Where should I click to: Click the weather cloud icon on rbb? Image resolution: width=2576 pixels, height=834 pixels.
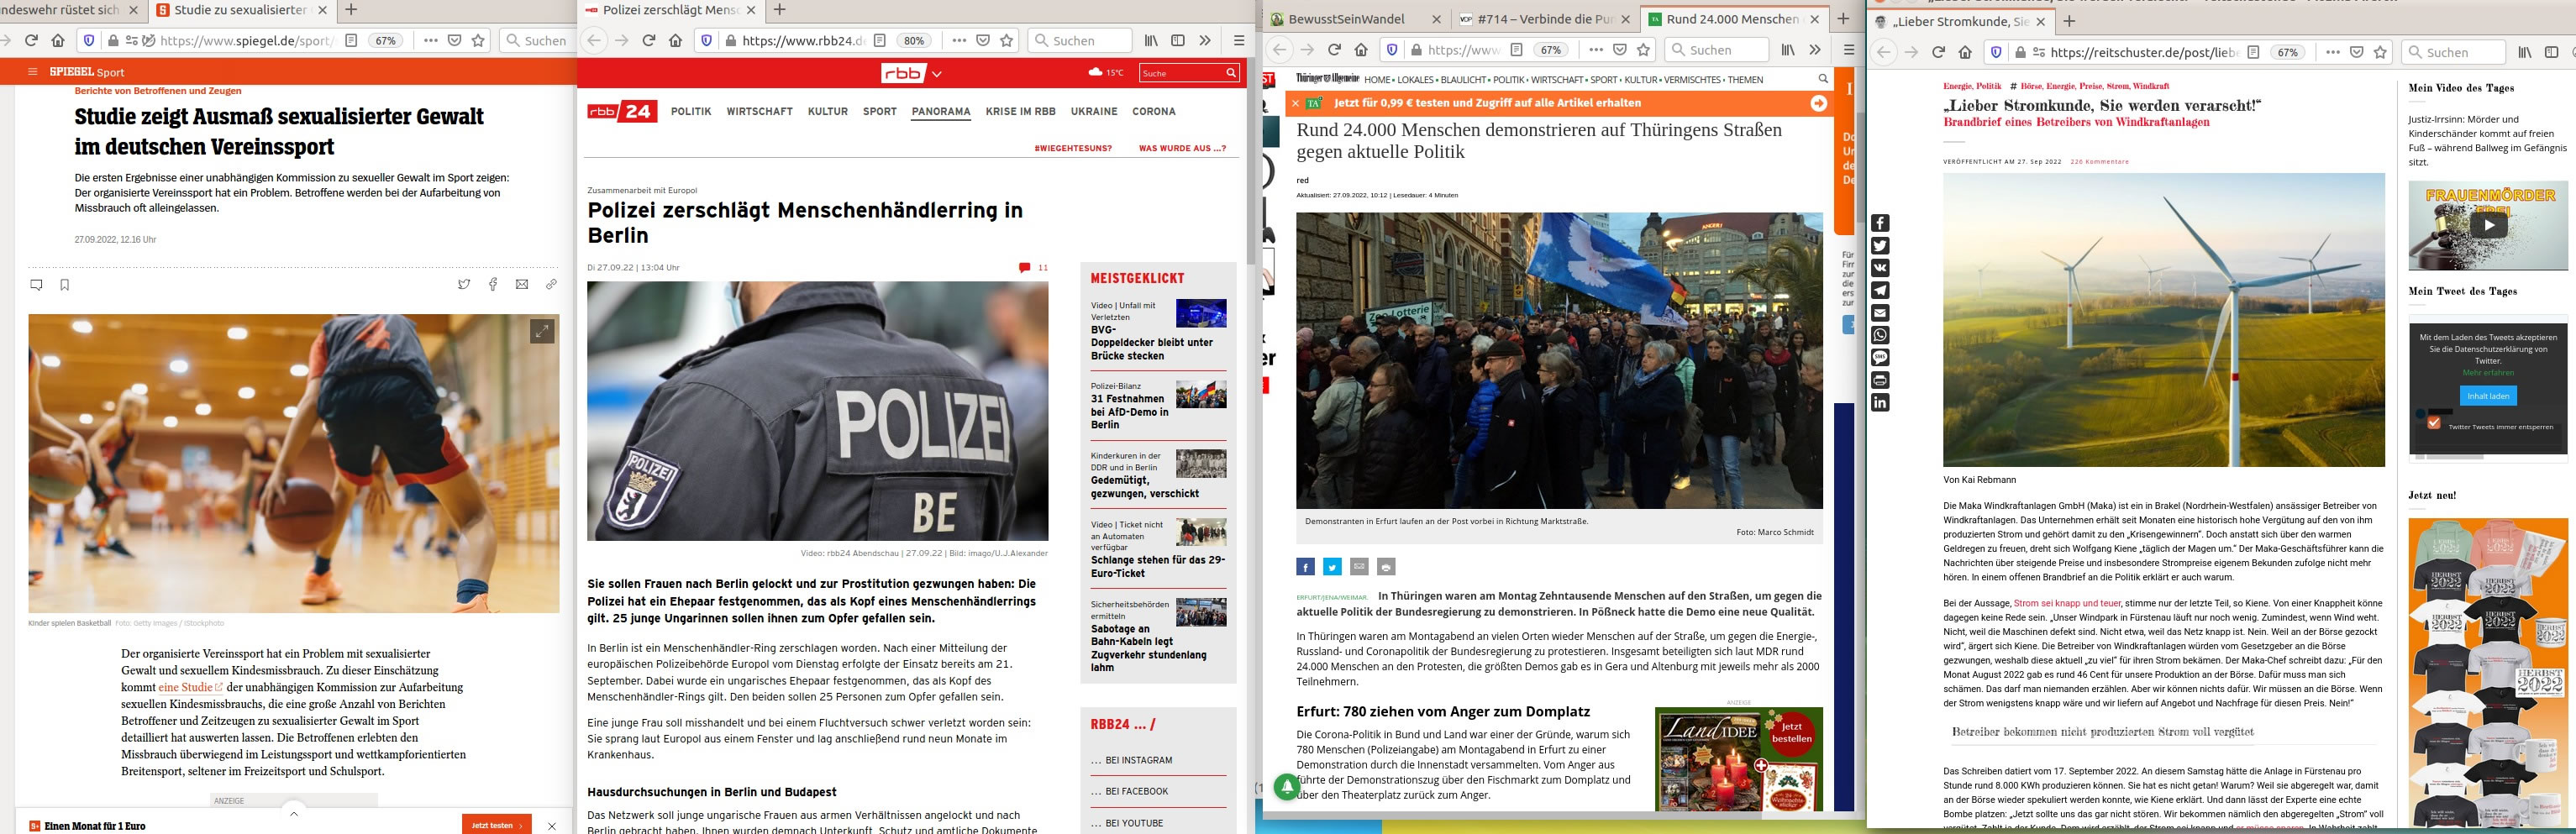coord(1095,72)
